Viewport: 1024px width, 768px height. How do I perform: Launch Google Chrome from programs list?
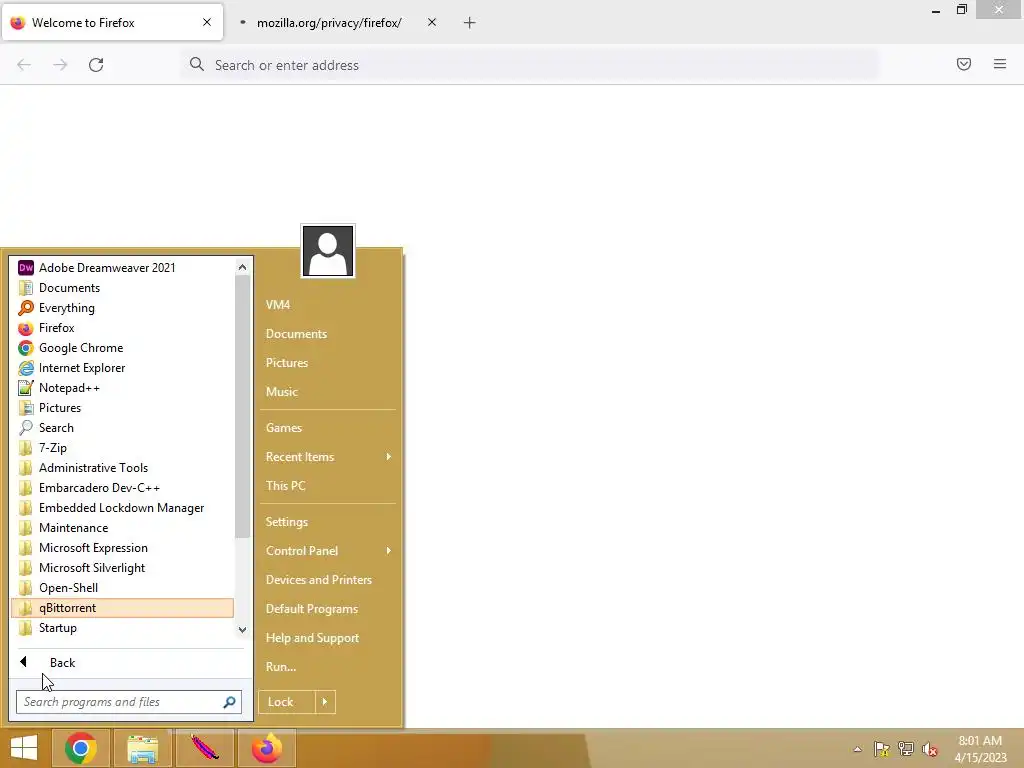(x=122, y=348)
